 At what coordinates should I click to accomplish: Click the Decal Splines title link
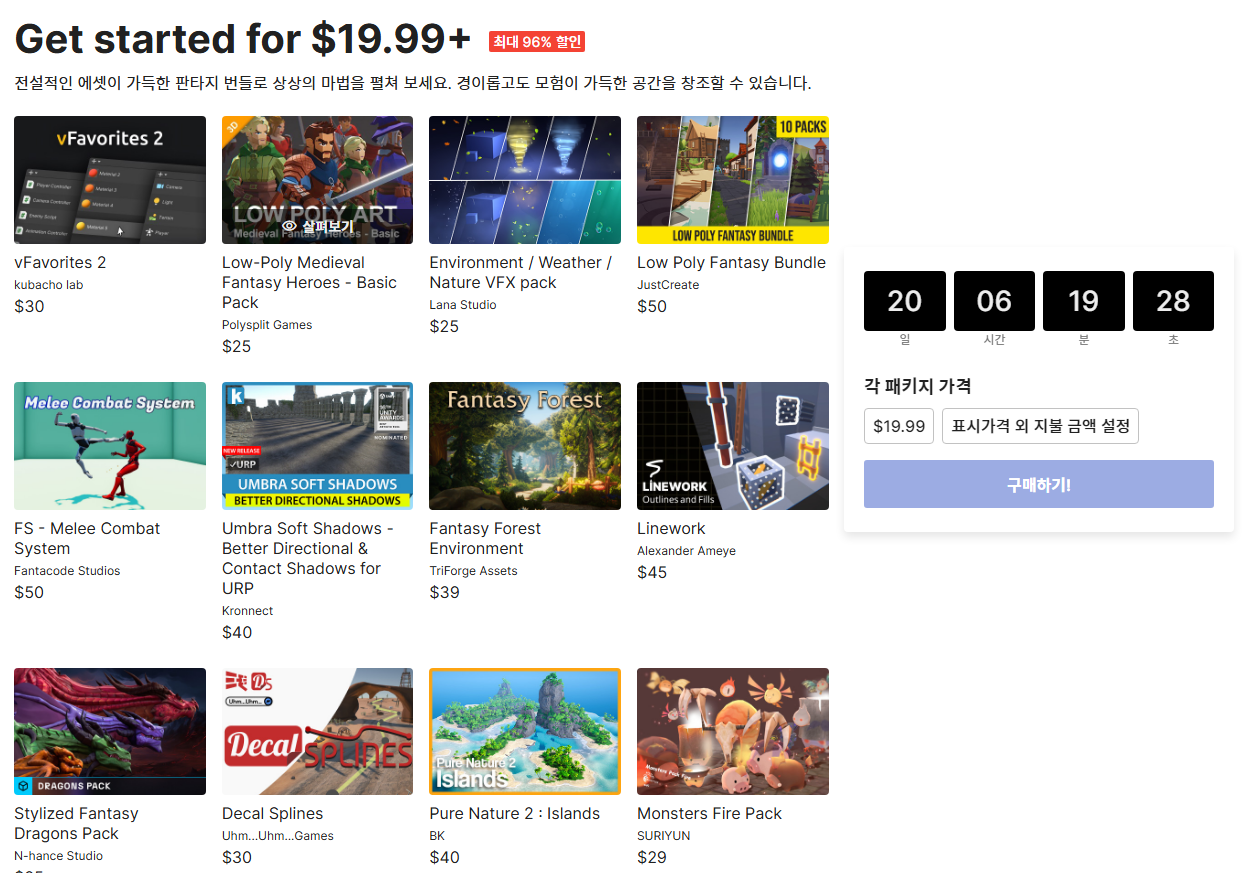pyautogui.click(x=272, y=814)
